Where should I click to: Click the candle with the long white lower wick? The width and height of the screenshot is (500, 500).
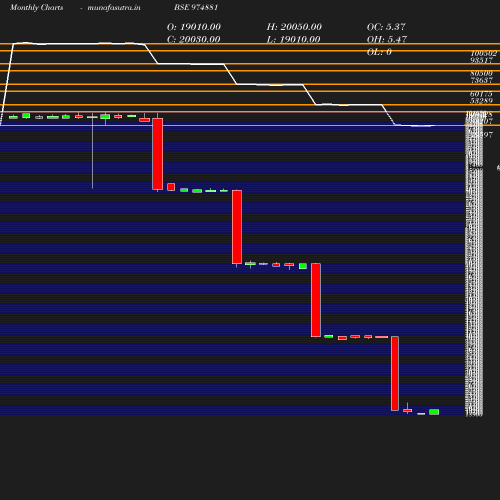(92, 151)
